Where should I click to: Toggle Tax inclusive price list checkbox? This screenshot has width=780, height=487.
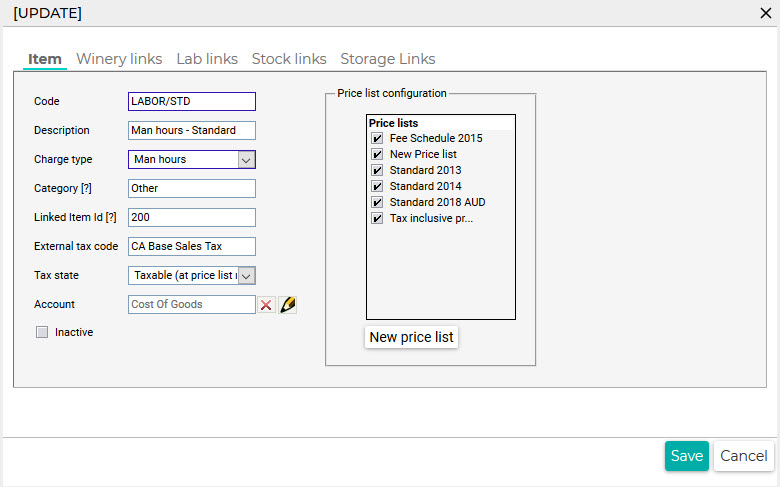(x=377, y=218)
